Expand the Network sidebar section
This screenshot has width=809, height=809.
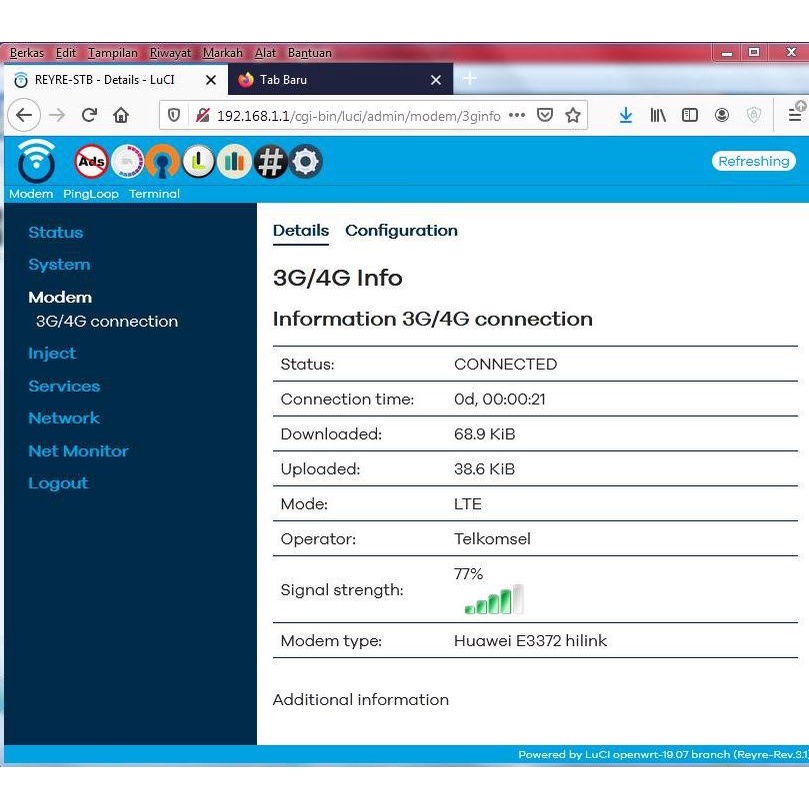click(64, 418)
